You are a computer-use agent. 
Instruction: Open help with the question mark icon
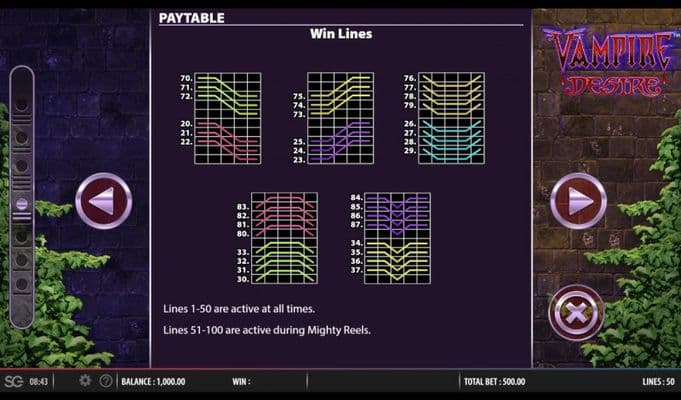pyautogui.click(x=106, y=381)
